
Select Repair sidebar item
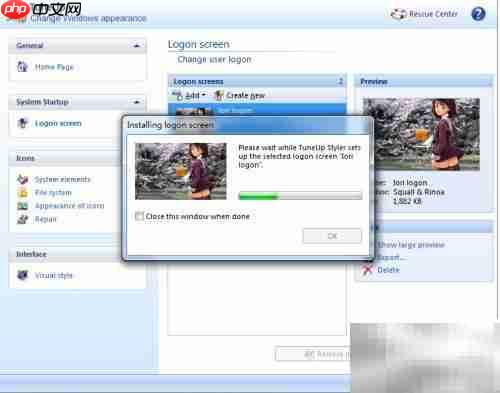(x=46, y=219)
